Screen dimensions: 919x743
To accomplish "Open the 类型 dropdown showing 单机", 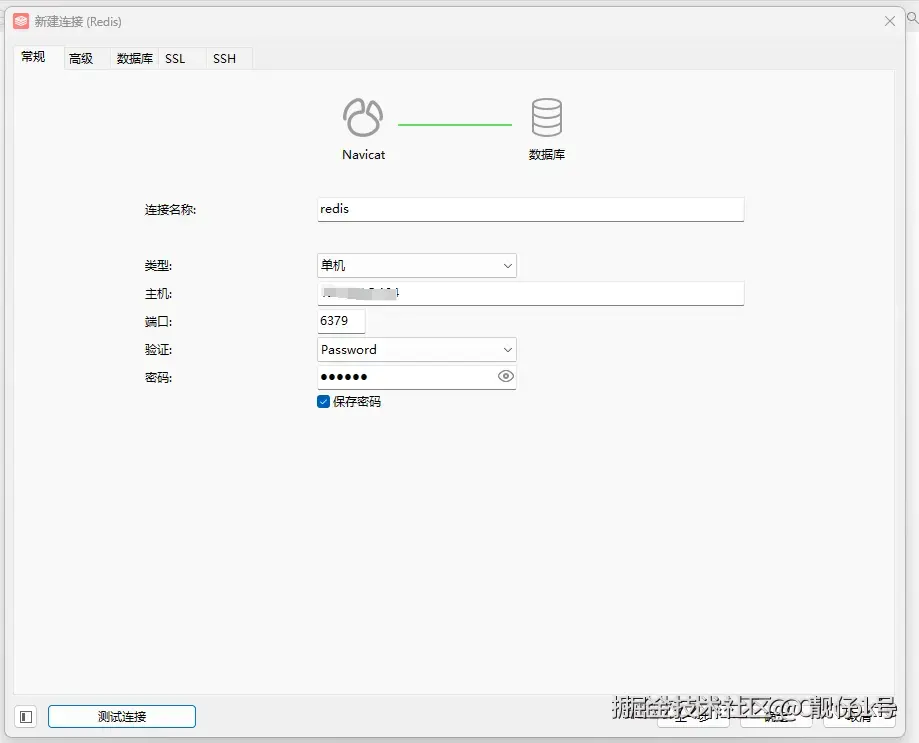I will tap(417, 265).
